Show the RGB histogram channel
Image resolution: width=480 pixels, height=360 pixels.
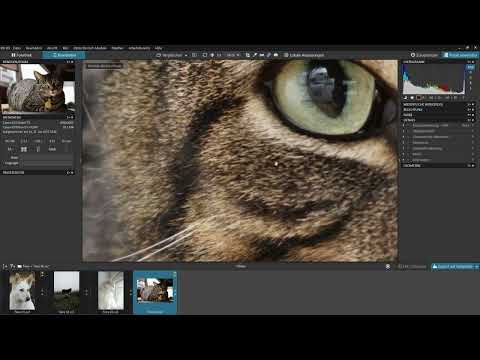pyautogui.click(x=470, y=67)
